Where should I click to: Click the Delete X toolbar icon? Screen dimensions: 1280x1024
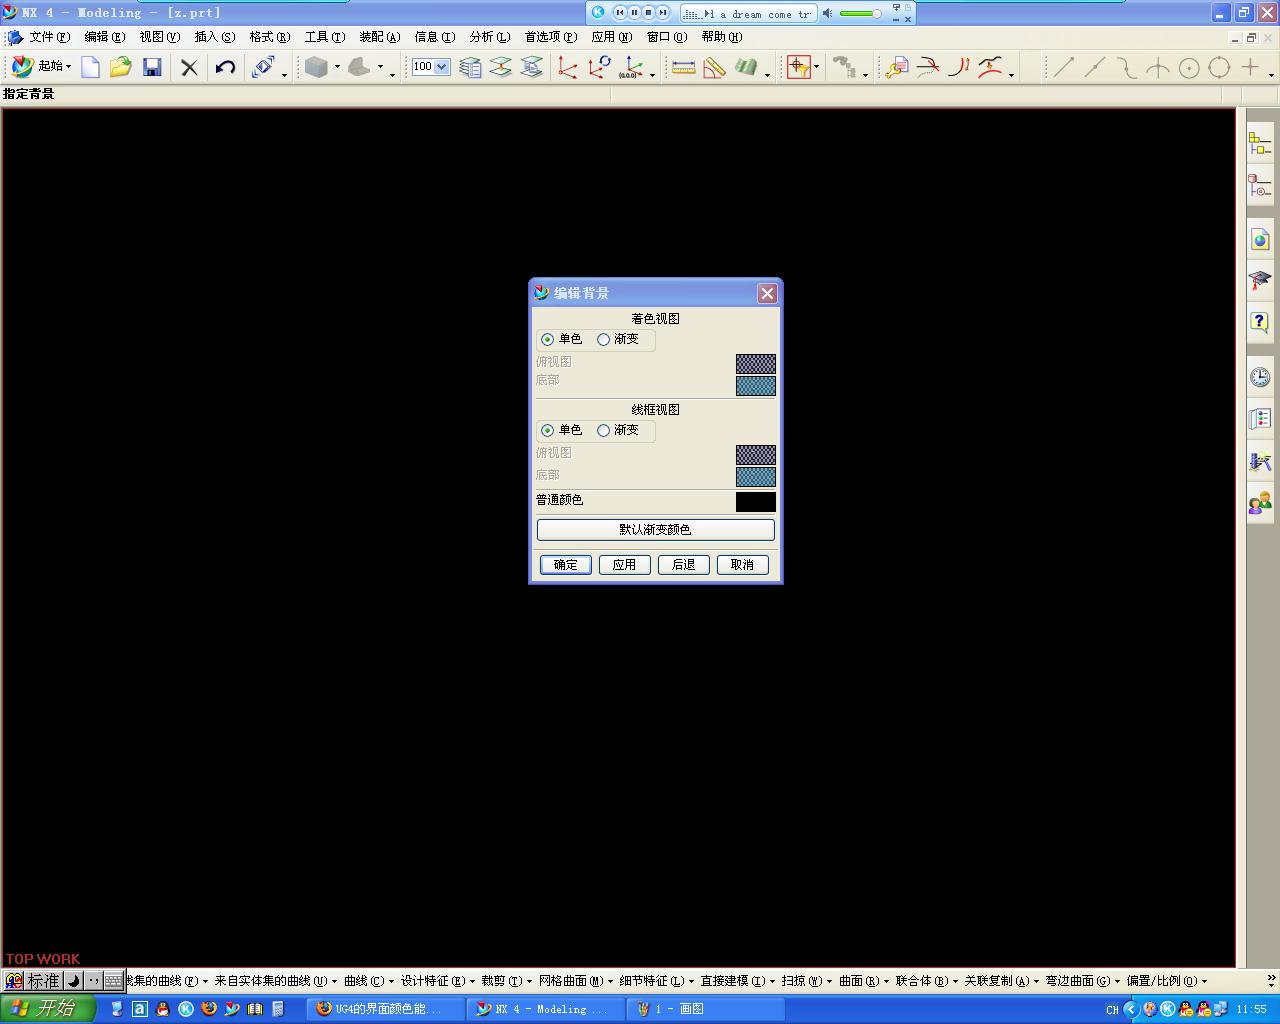[189, 67]
